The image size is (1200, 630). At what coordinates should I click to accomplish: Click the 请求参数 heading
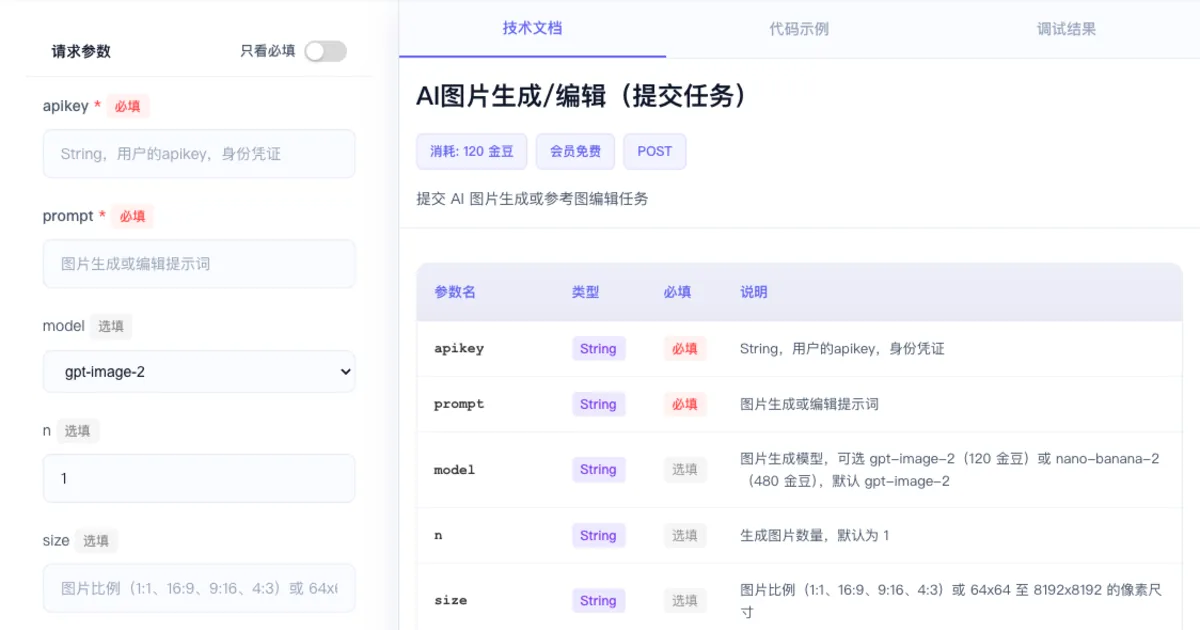[x=81, y=51]
